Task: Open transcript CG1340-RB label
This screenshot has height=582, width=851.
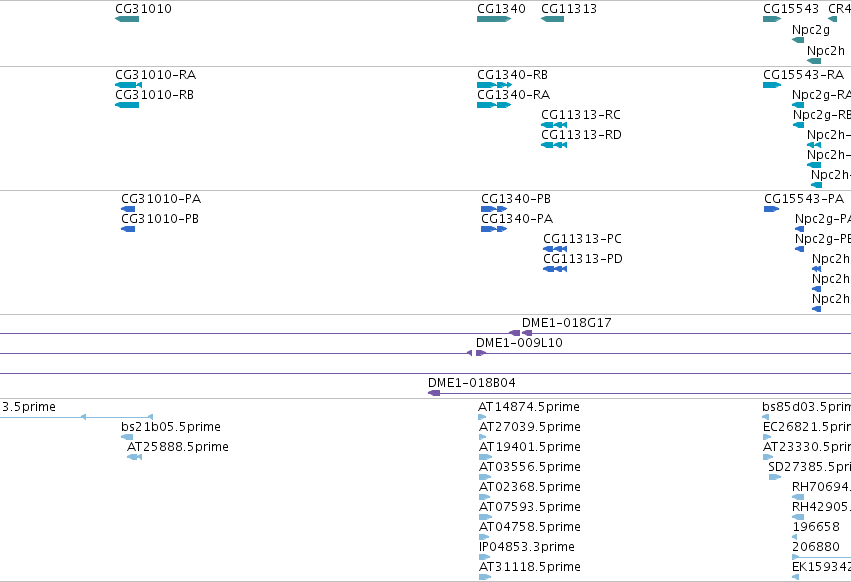Action: click(512, 74)
